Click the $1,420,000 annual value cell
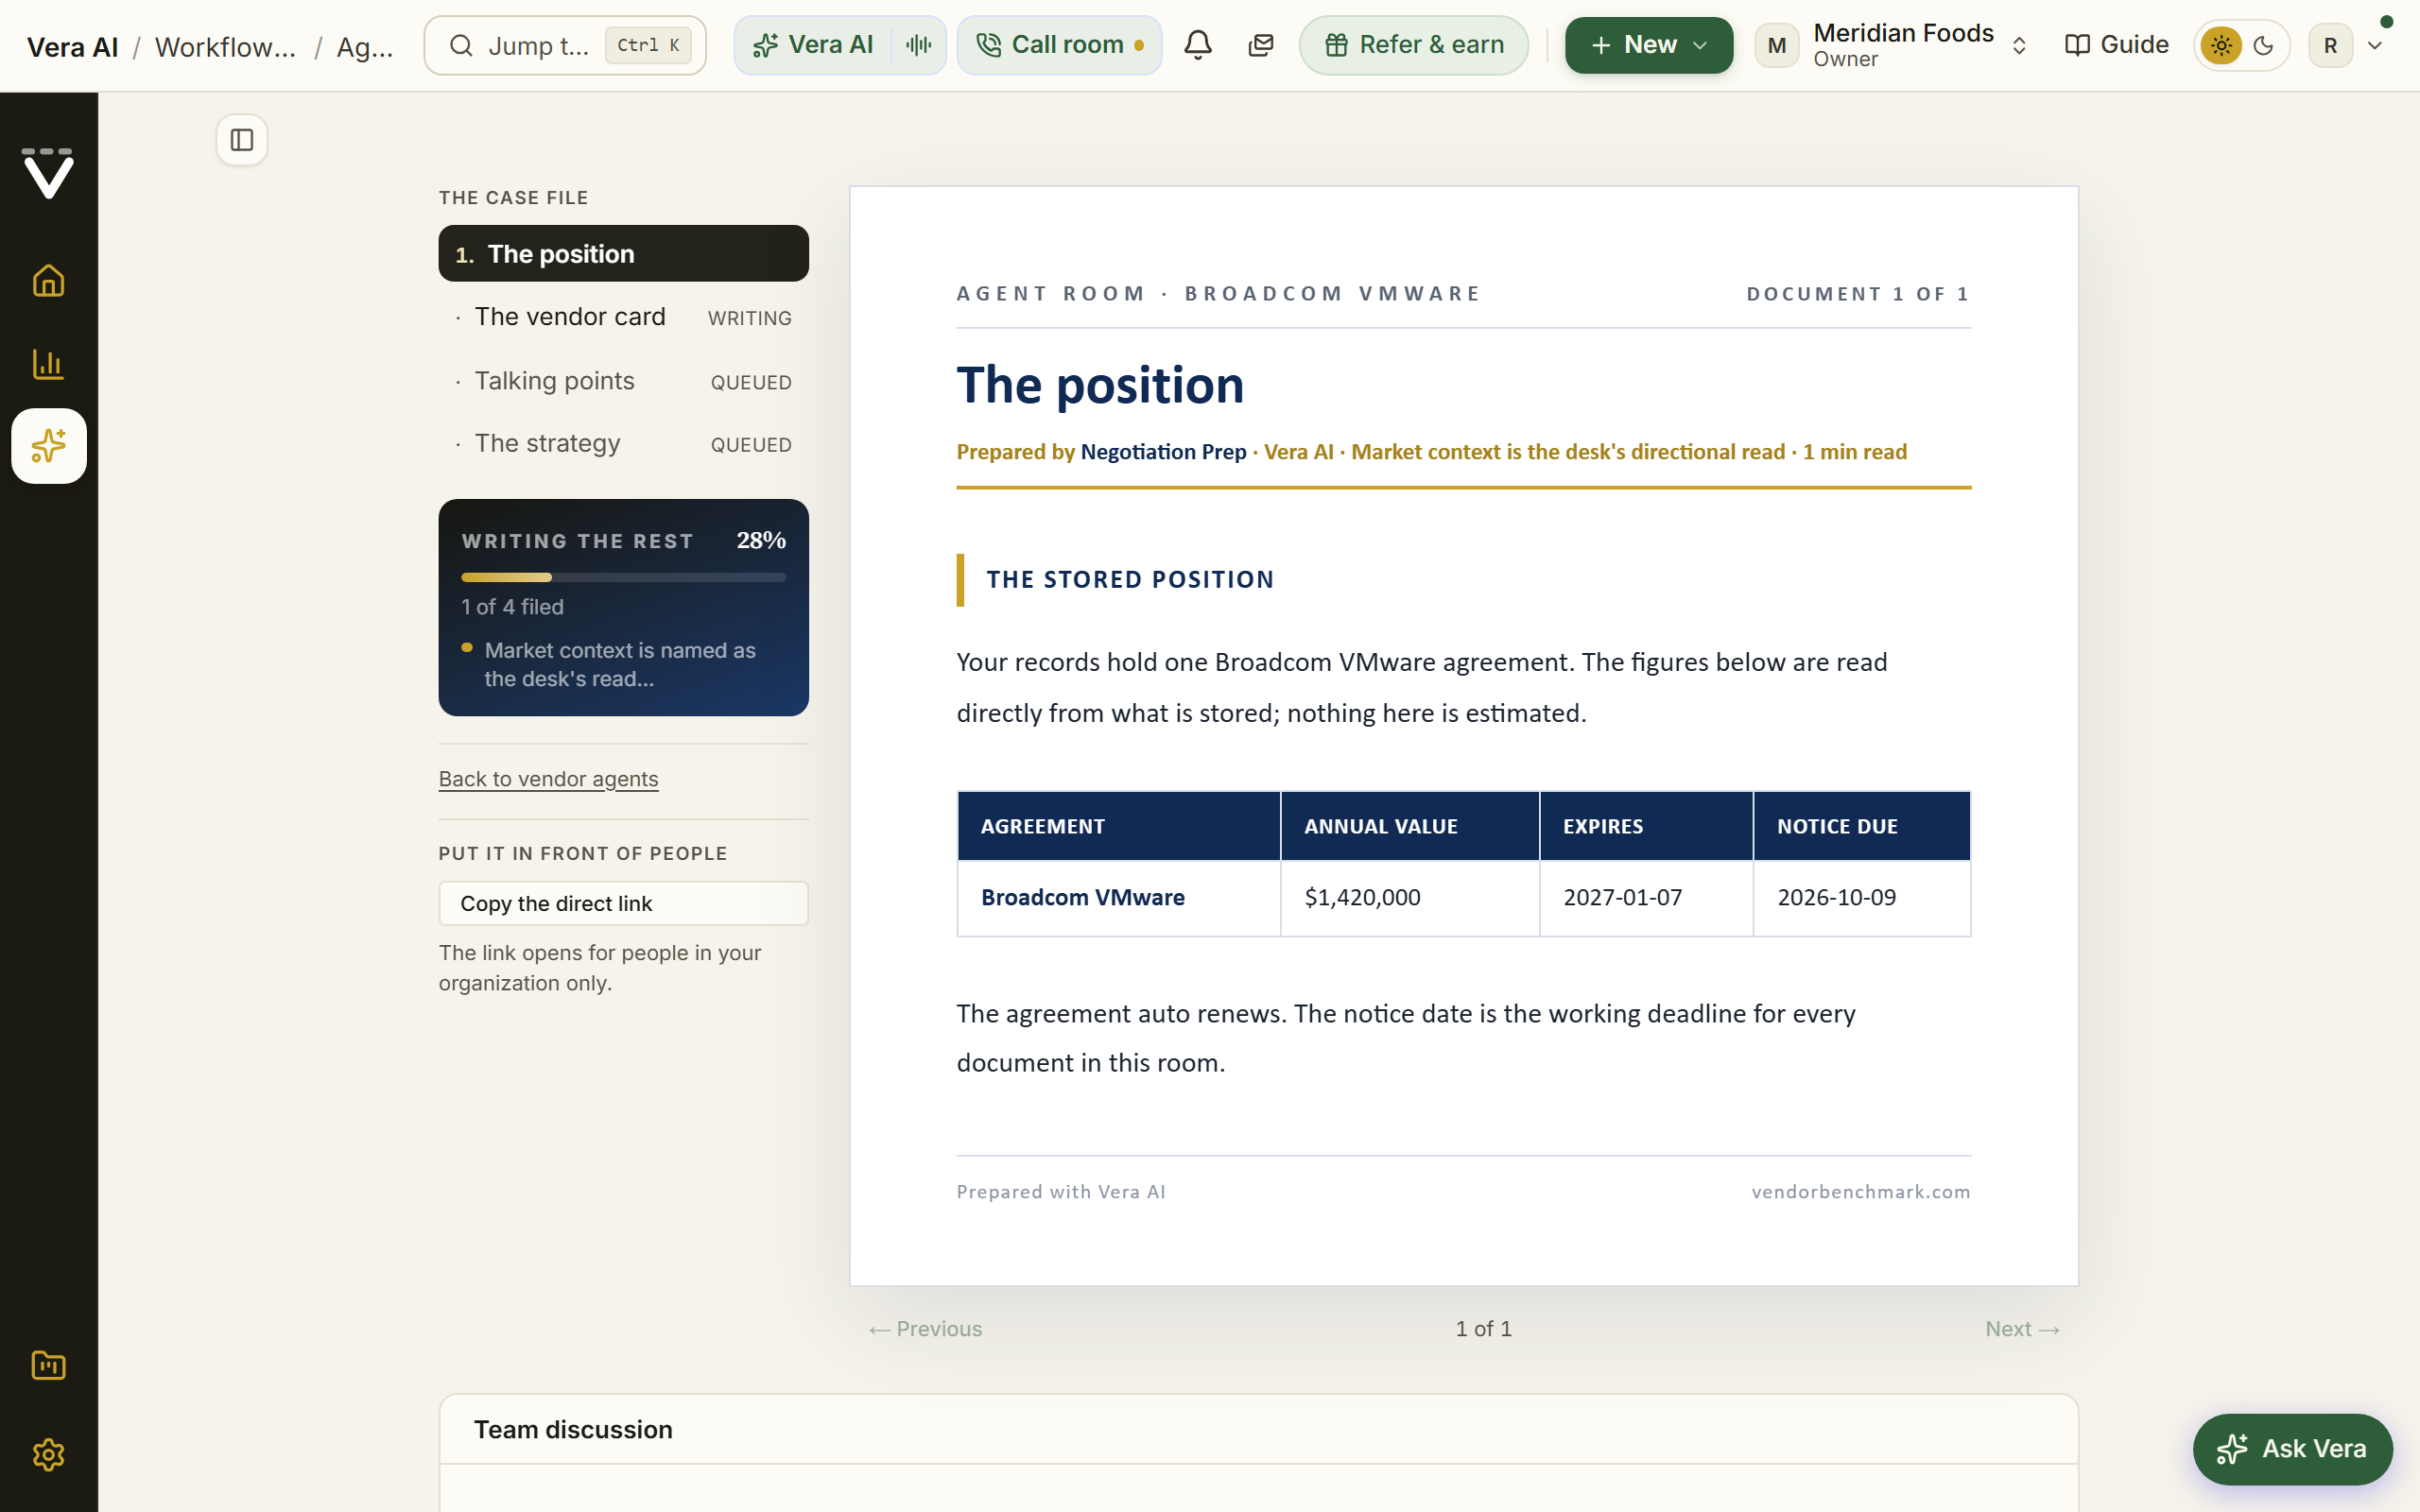Screen dimensions: 2420x1512 [1410, 898]
